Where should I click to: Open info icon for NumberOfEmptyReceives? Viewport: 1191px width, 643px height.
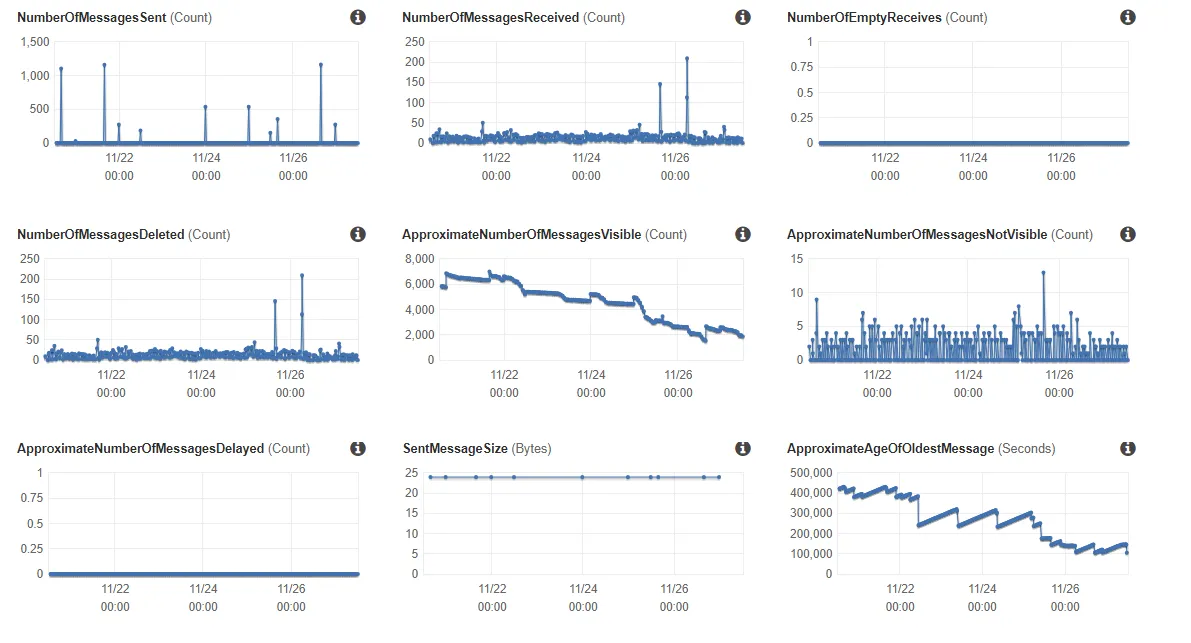(1128, 17)
